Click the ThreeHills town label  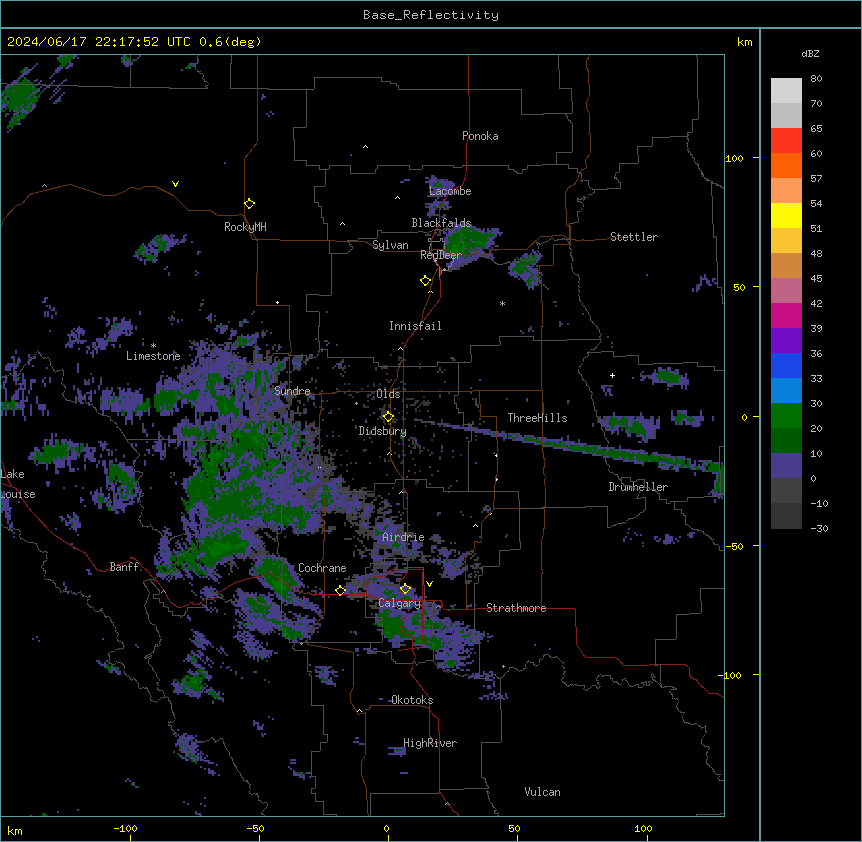pos(537,418)
